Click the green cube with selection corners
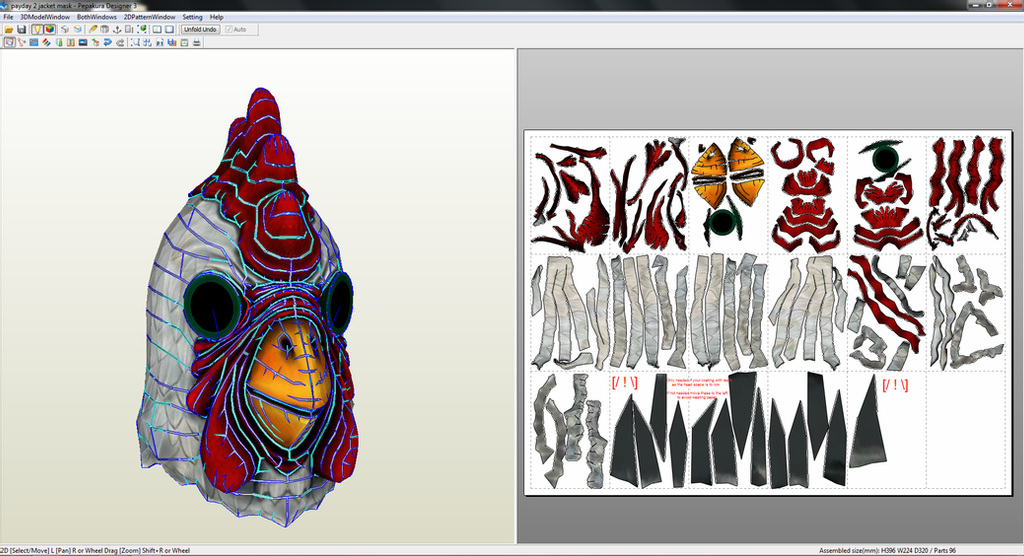 pos(142,29)
